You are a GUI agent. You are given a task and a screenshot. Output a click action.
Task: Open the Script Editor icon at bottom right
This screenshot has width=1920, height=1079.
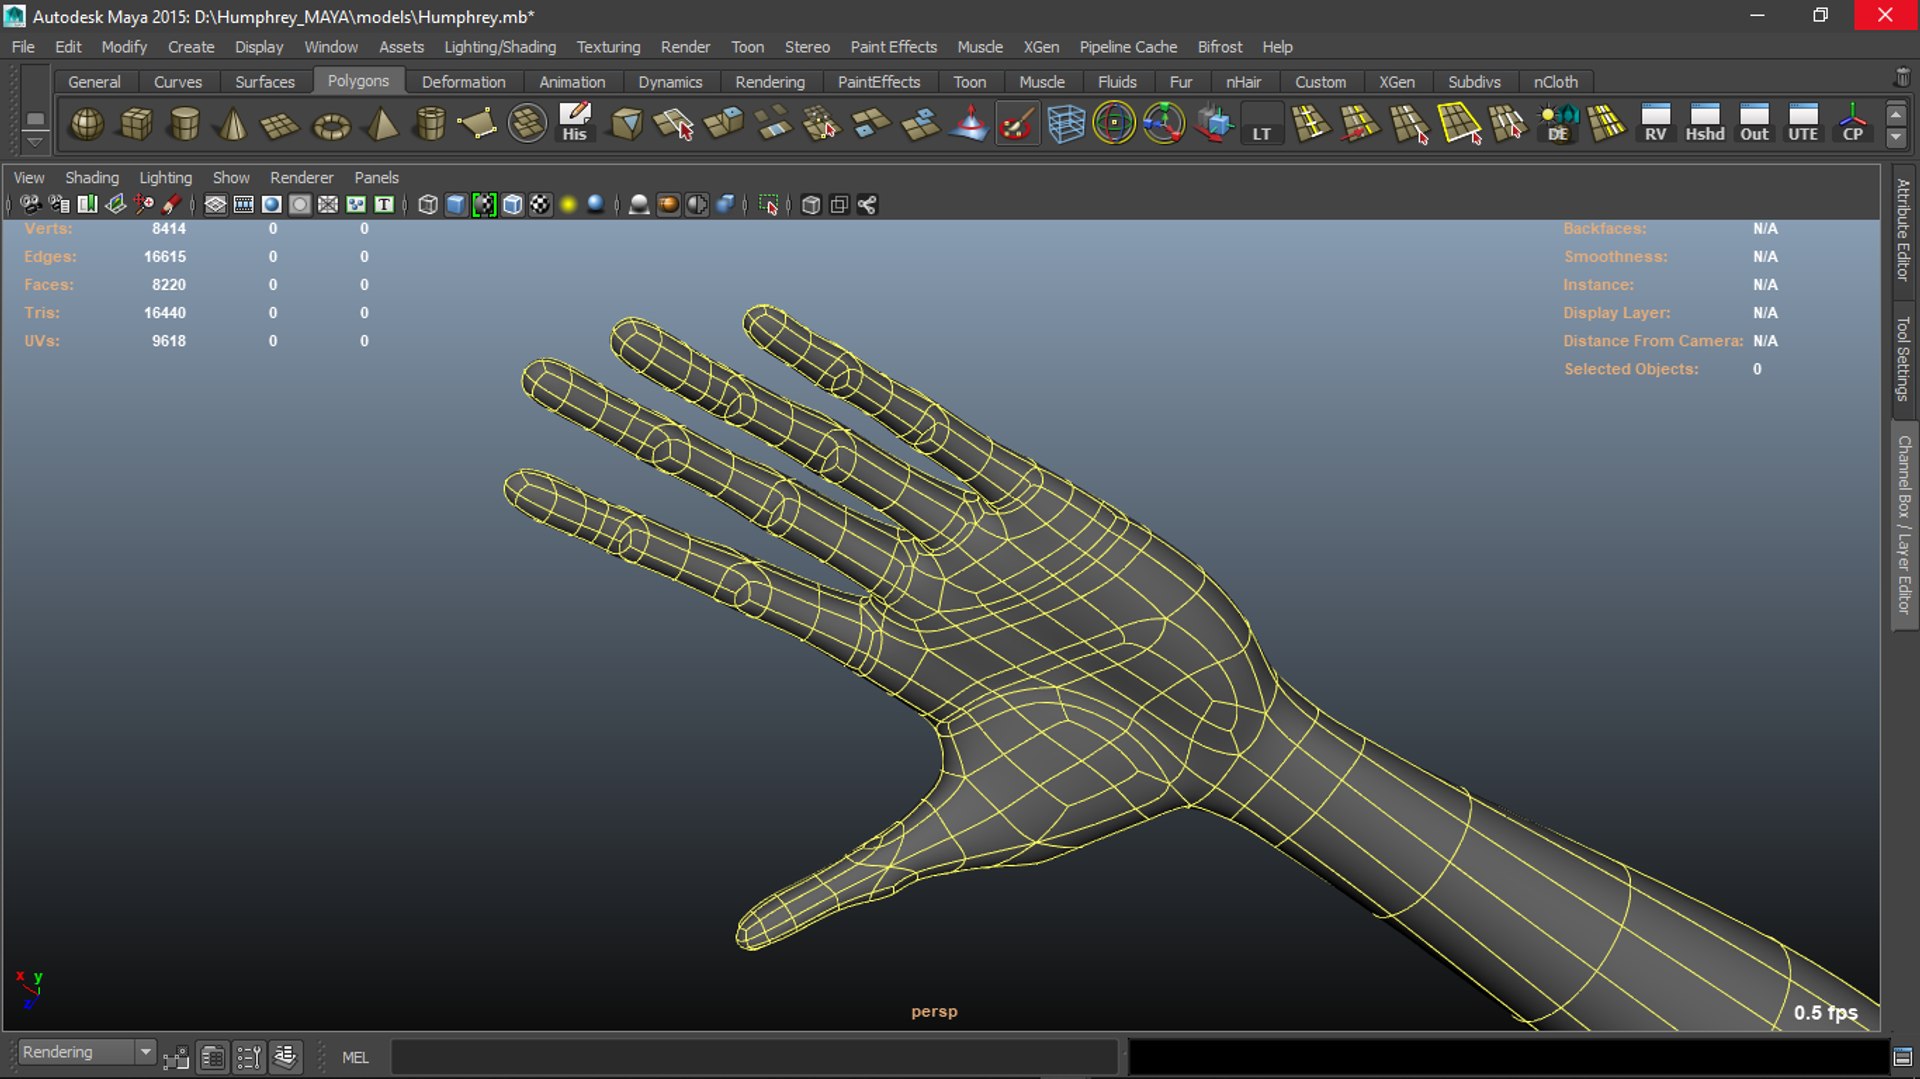pos(1903,1057)
